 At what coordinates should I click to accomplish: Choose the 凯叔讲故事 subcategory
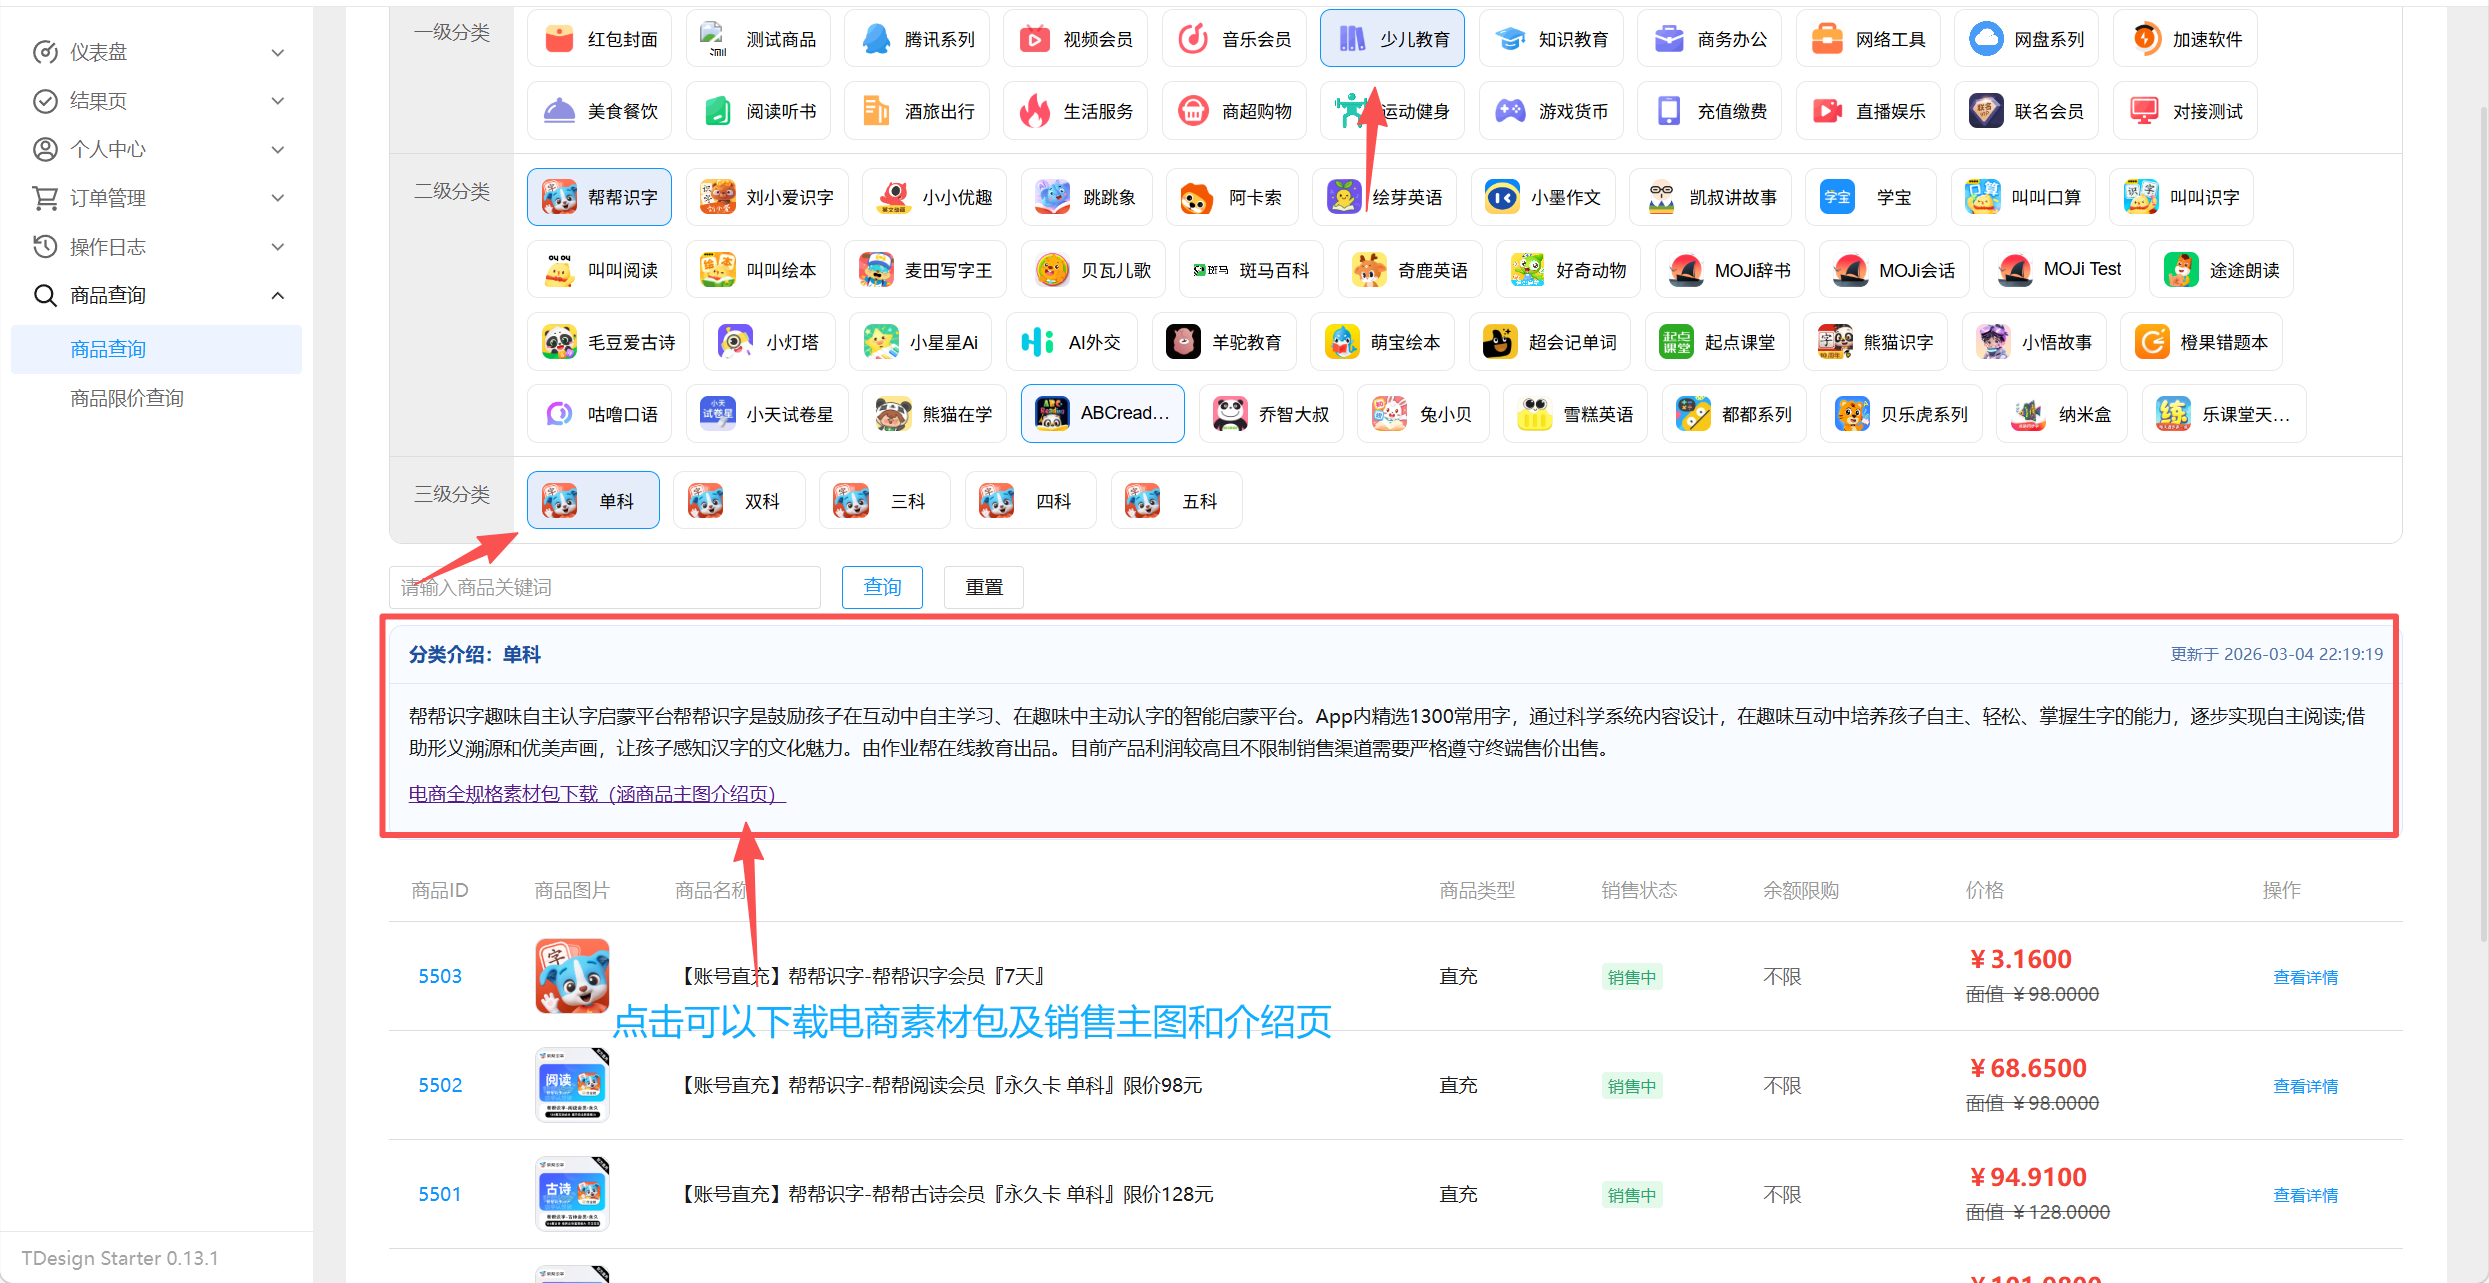click(1710, 196)
